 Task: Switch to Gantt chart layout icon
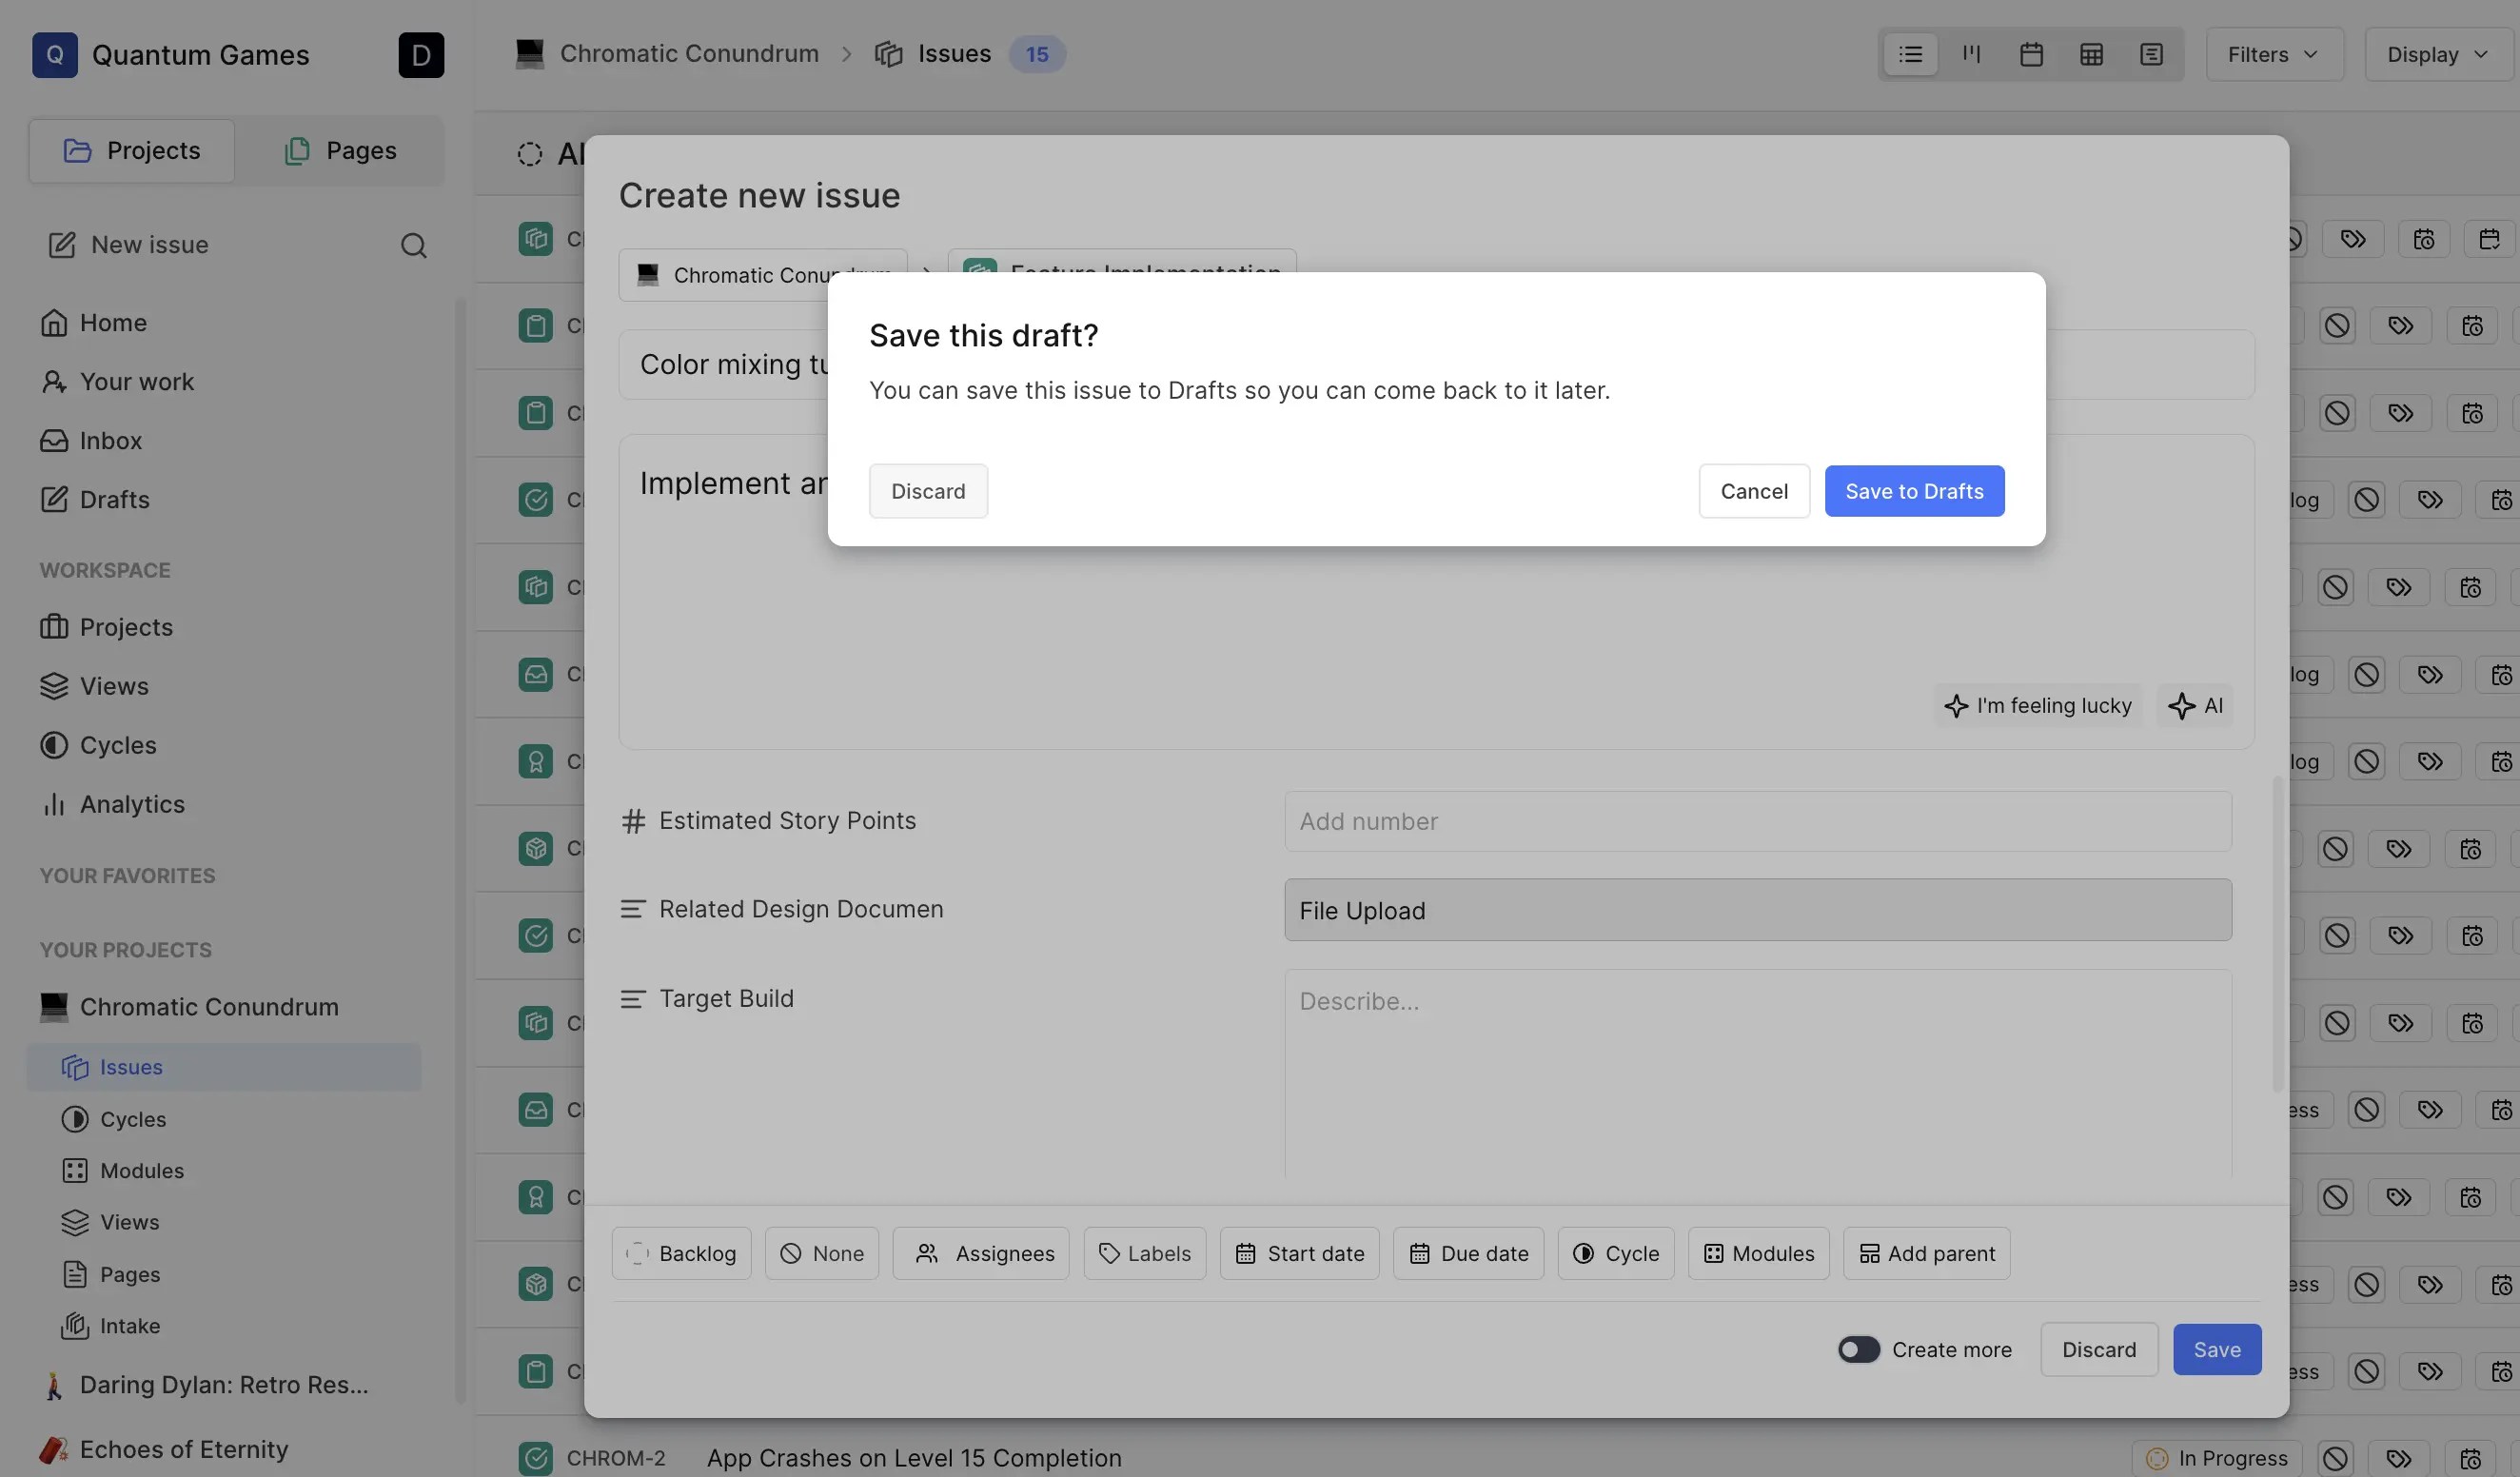2150,54
